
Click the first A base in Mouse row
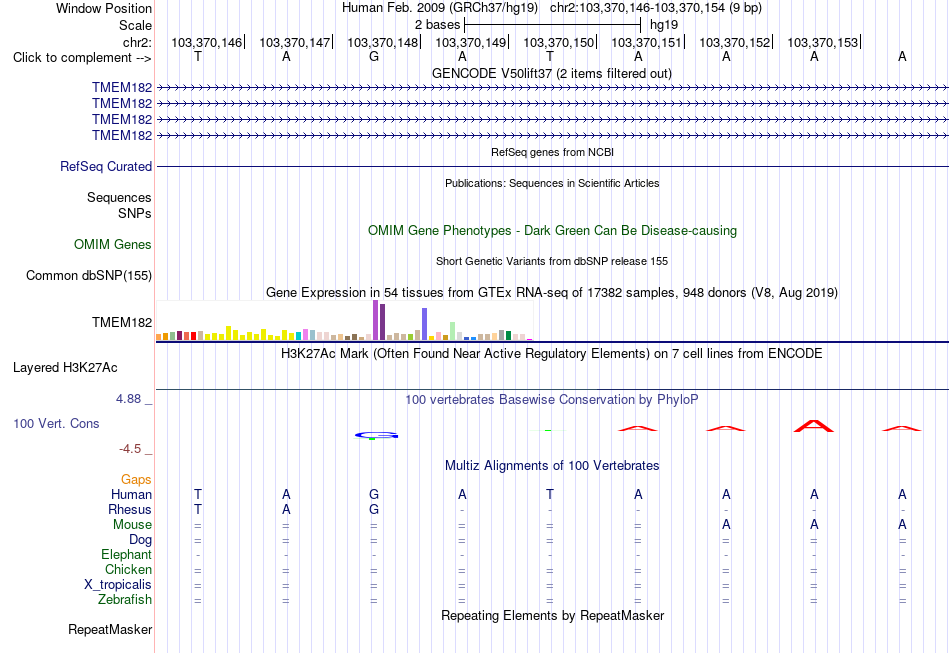(x=726, y=525)
